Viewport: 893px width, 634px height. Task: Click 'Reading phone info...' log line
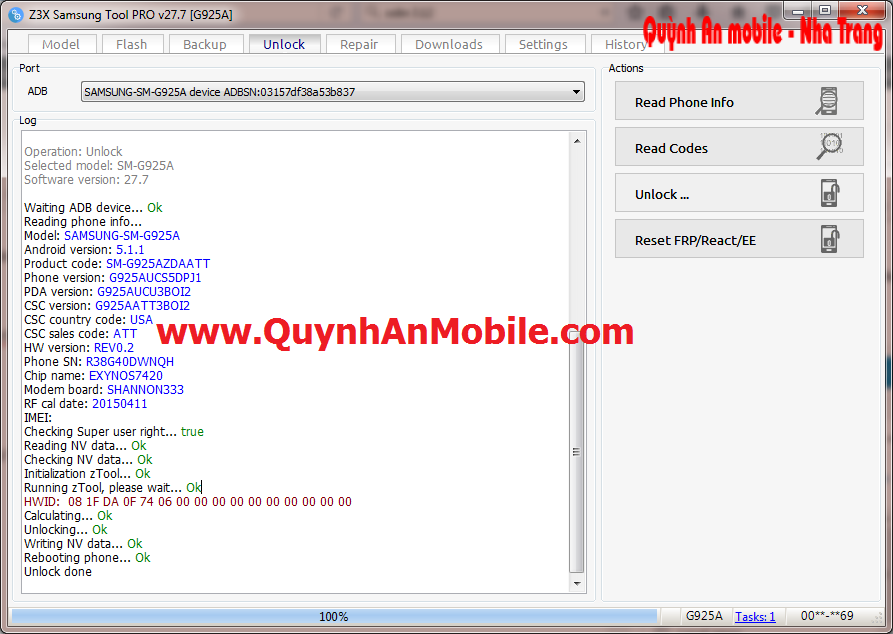[x=83, y=222]
